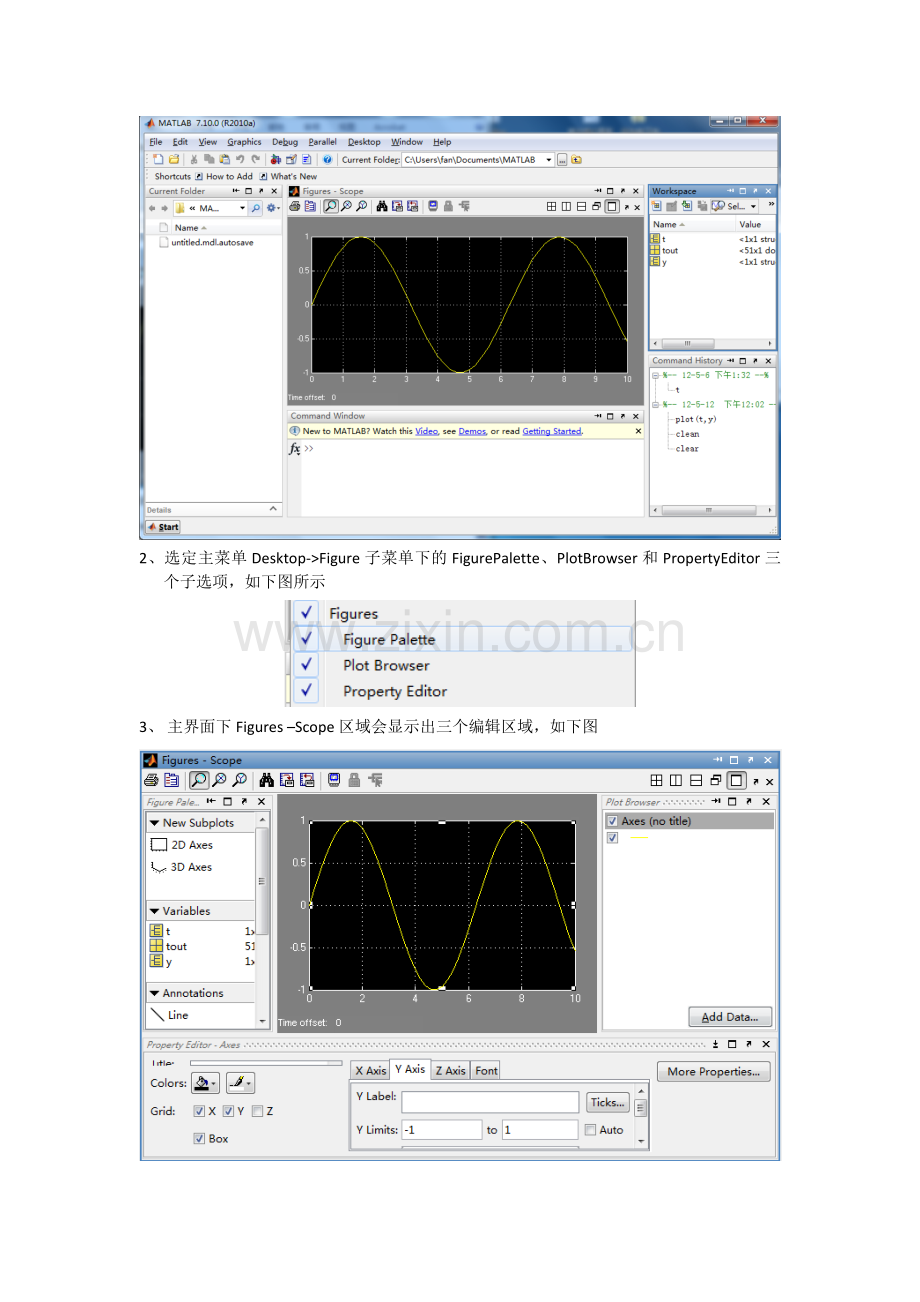Toggle Grid X checkbox in Property Editor
Viewport: 920px width, 1302px height.
199,1111
